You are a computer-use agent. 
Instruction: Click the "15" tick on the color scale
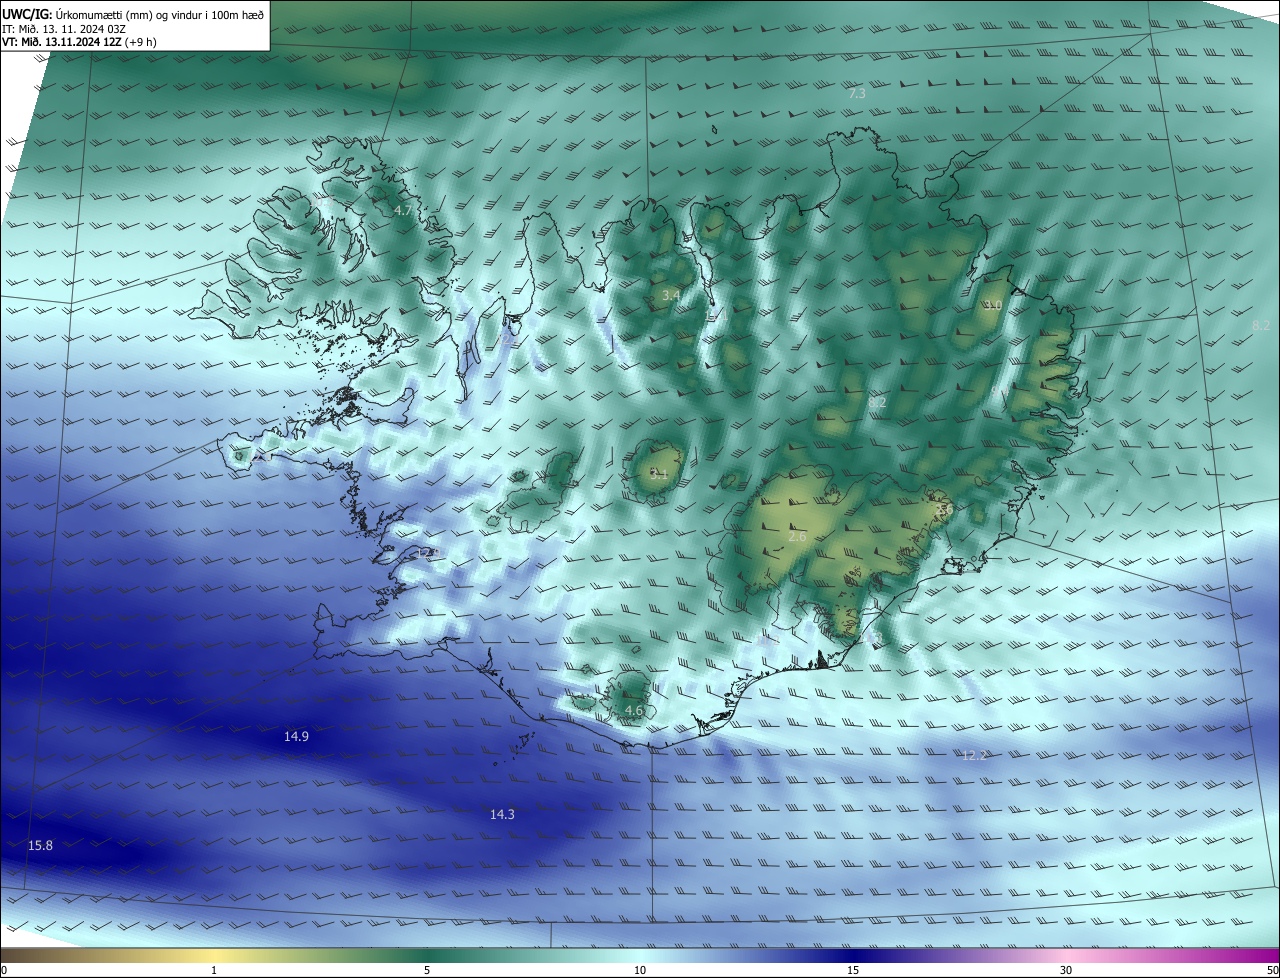[853, 970]
